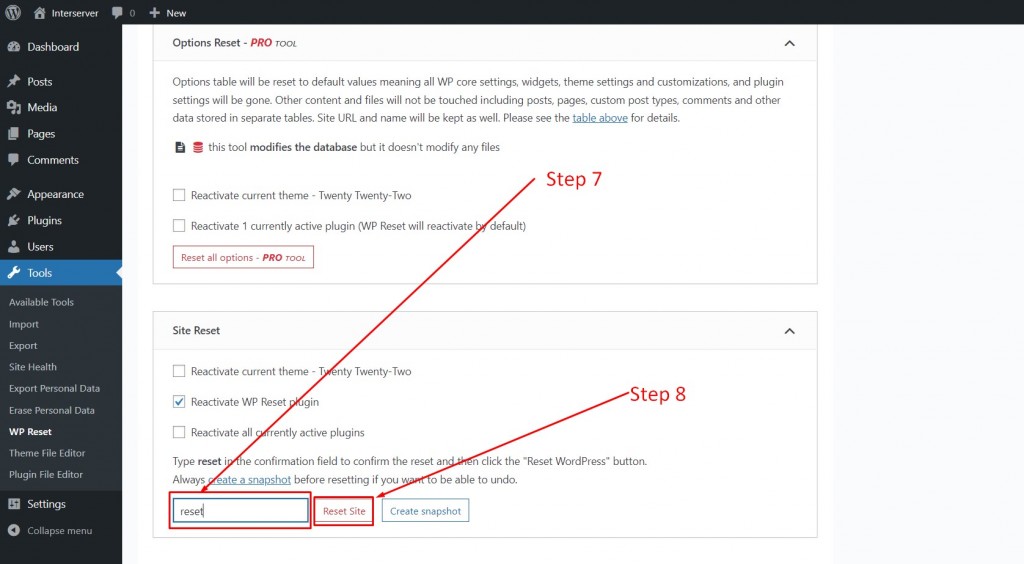Image resolution: width=1024 pixels, height=564 pixels.
Task: Click the Reset Site button
Action: [344, 511]
